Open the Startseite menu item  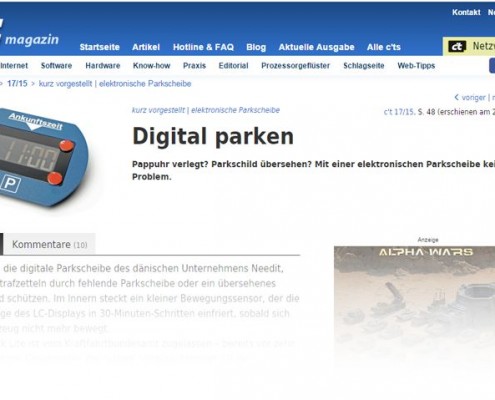pos(100,47)
